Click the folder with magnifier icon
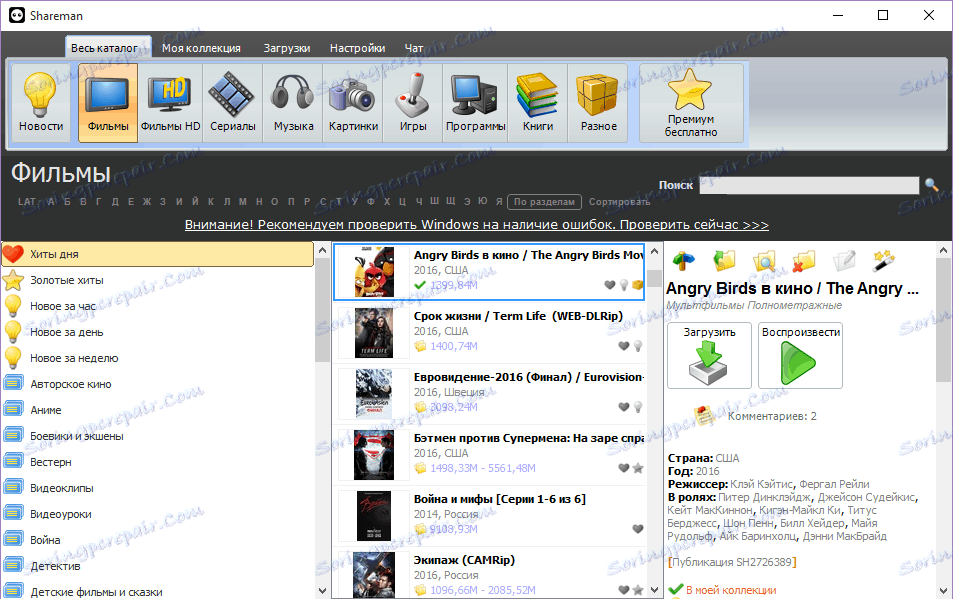The width and height of the screenshot is (953, 599). [764, 261]
